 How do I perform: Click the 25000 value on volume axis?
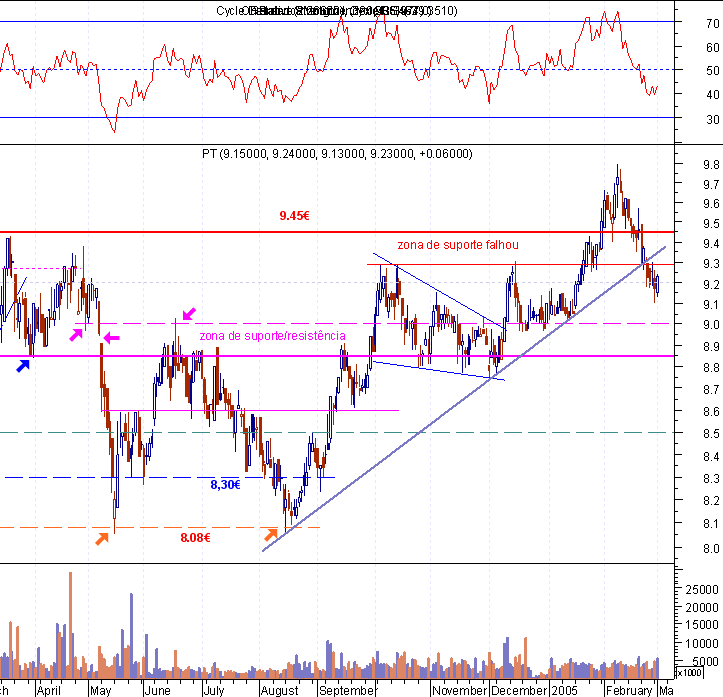coord(702,590)
